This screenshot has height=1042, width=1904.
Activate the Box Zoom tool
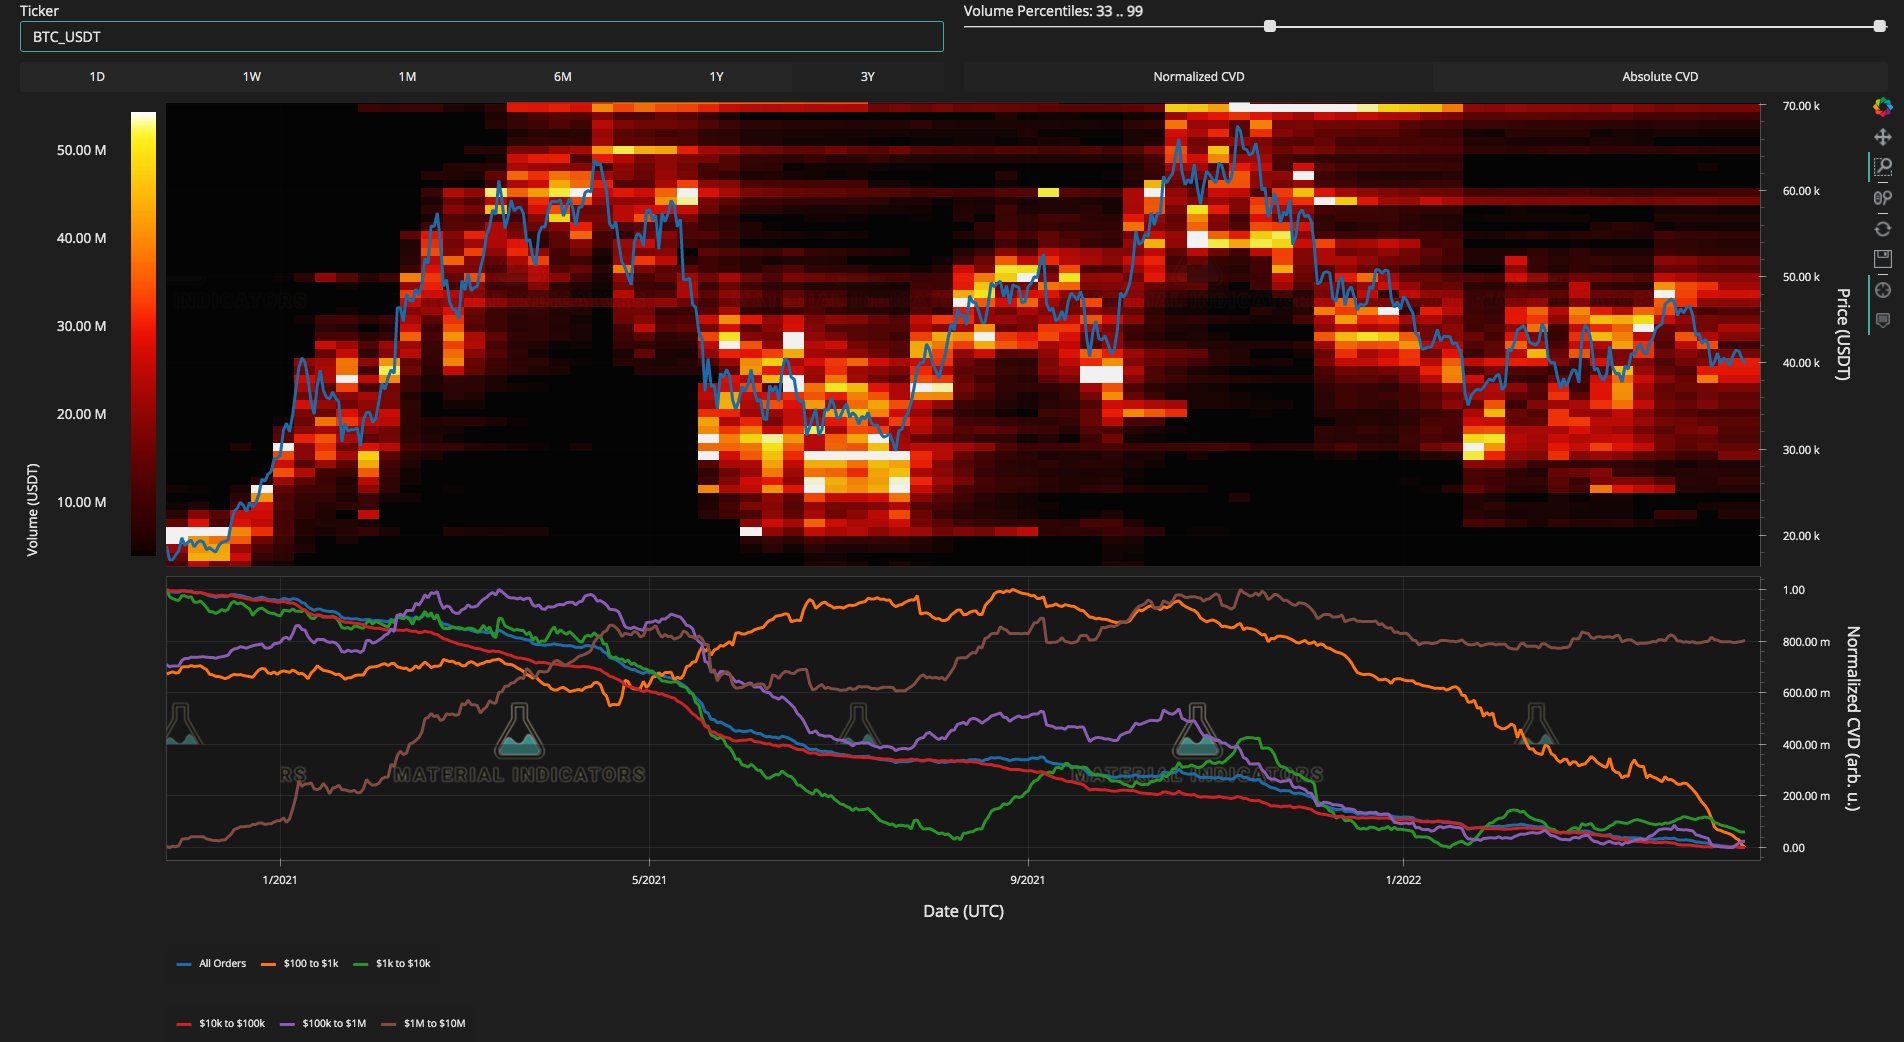tap(1882, 167)
